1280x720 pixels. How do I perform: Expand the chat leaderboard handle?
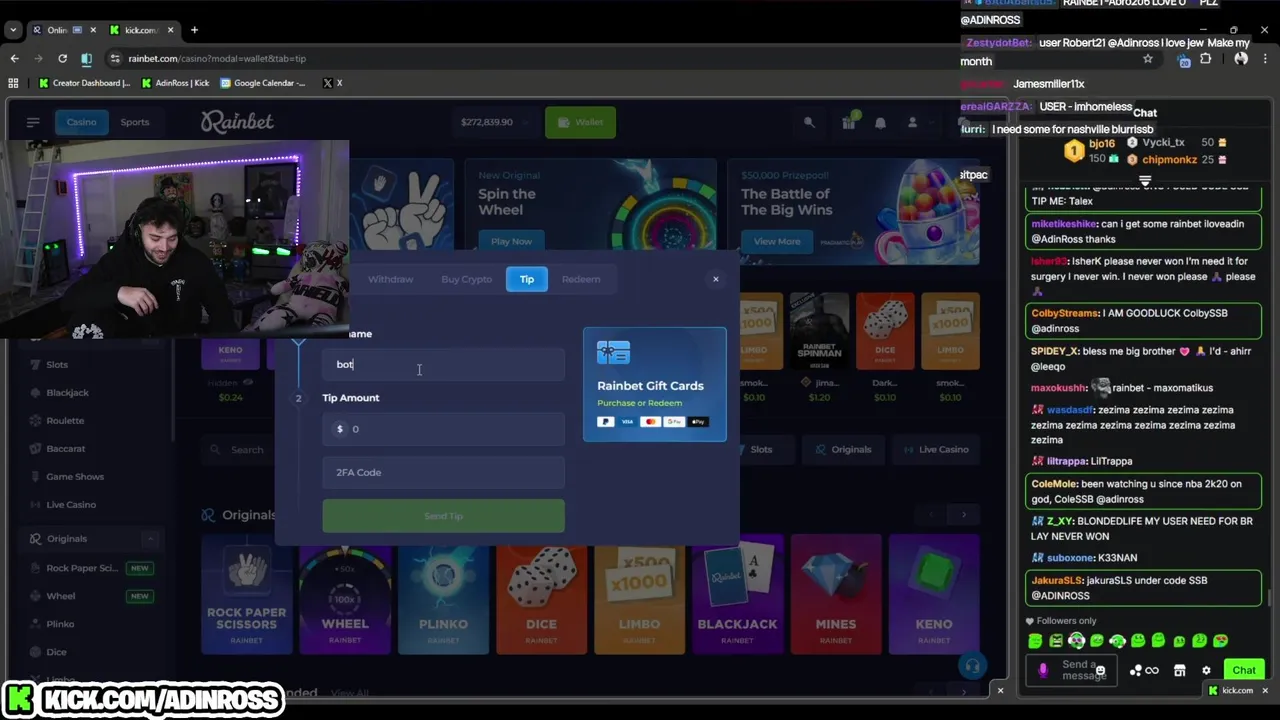pyautogui.click(x=1145, y=181)
